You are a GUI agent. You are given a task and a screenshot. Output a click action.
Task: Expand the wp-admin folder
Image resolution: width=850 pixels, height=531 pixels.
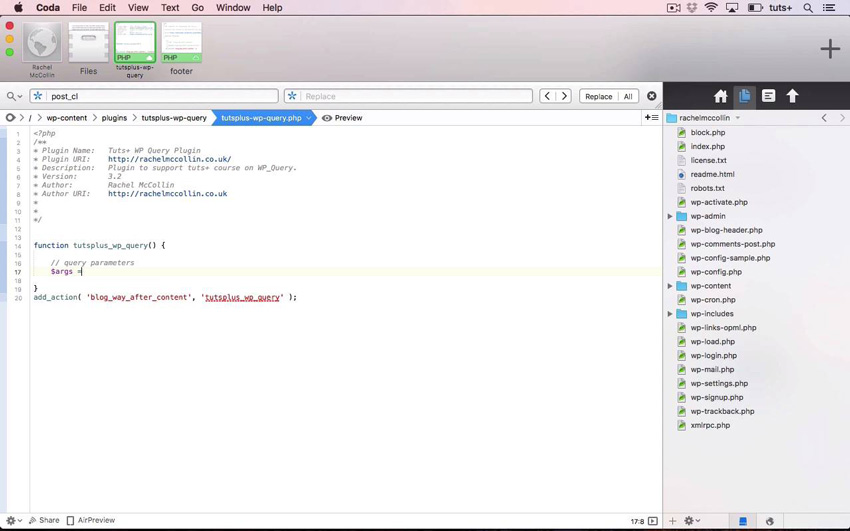pyautogui.click(x=670, y=216)
